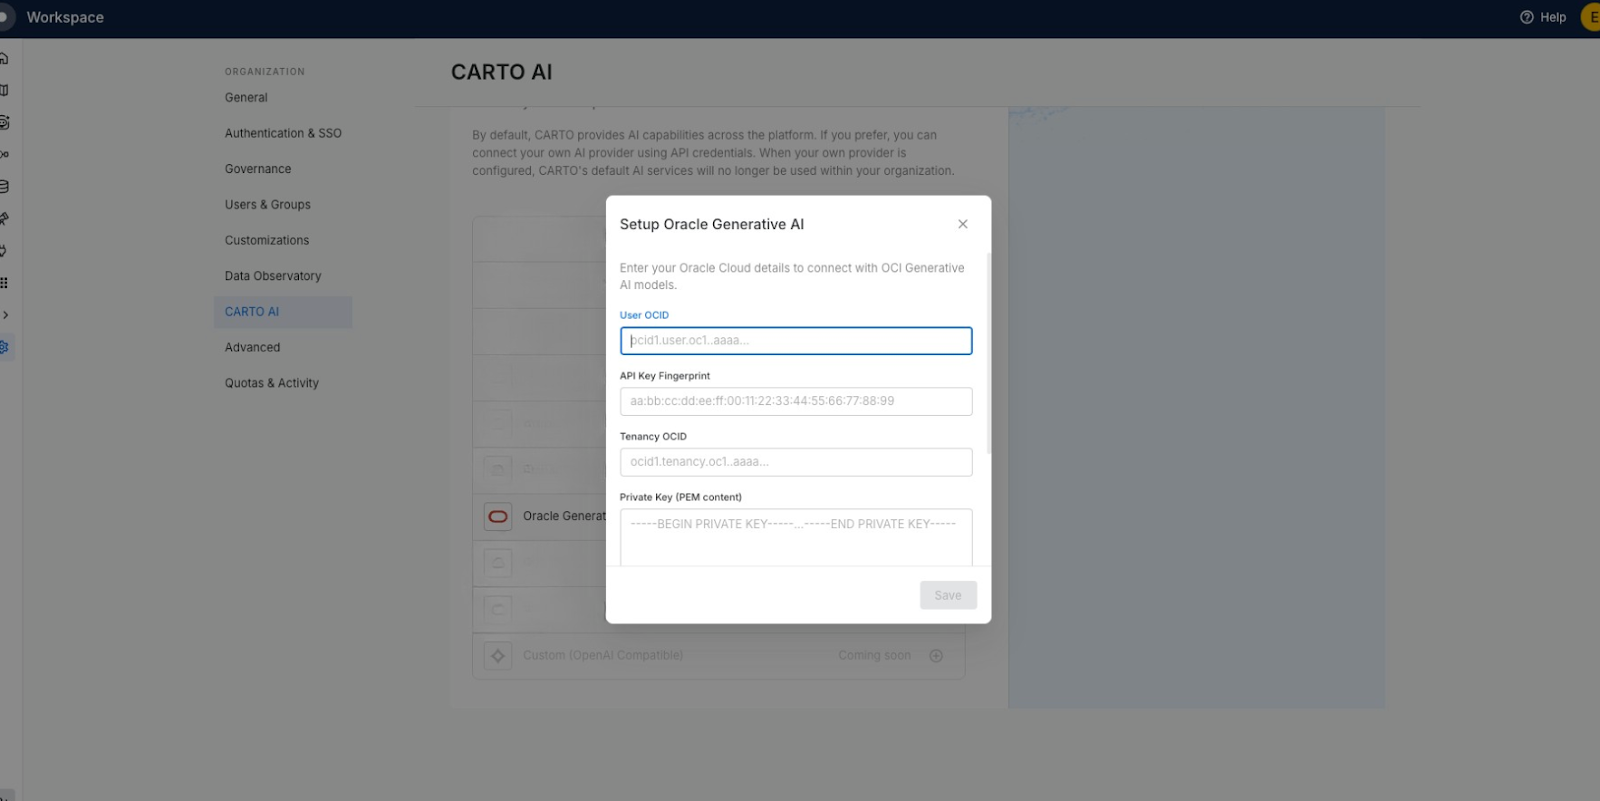Close the Setup Oracle Generative AI dialog
1600x801 pixels.
point(962,224)
